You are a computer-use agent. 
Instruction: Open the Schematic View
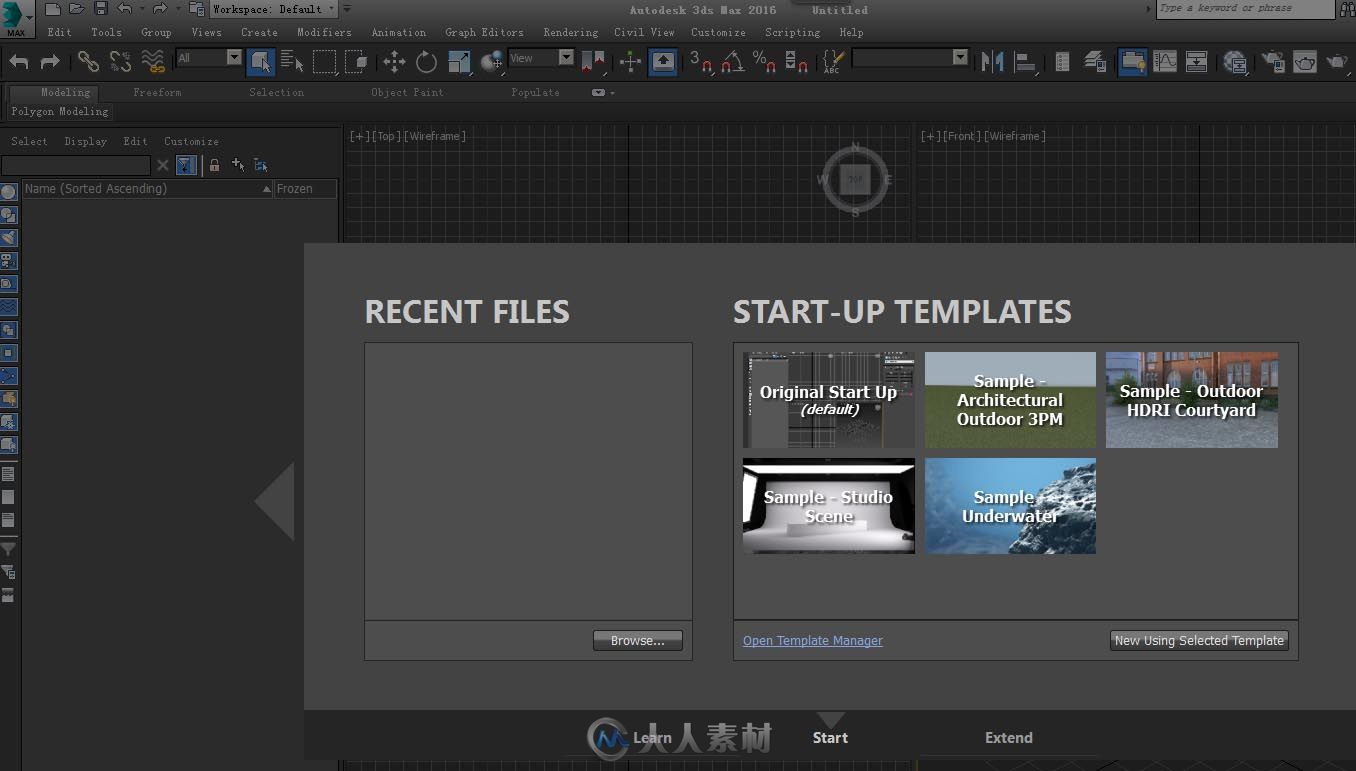[1197, 62]
